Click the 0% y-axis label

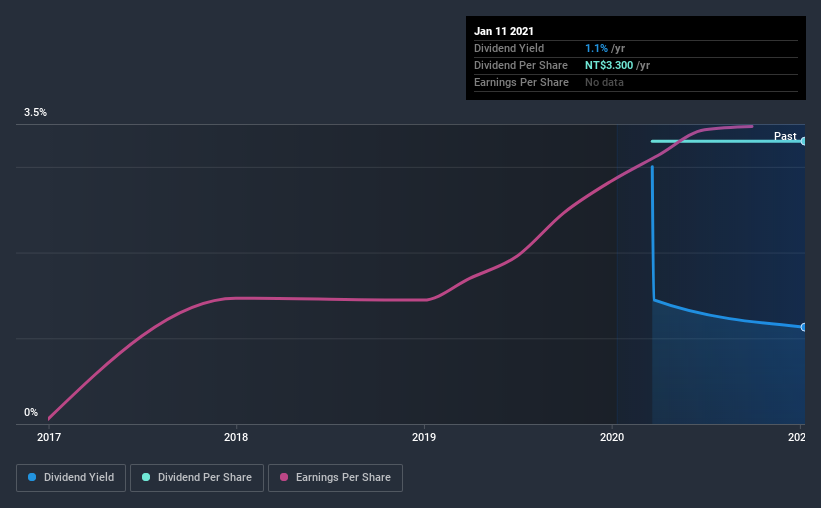[x=31, y=413]
